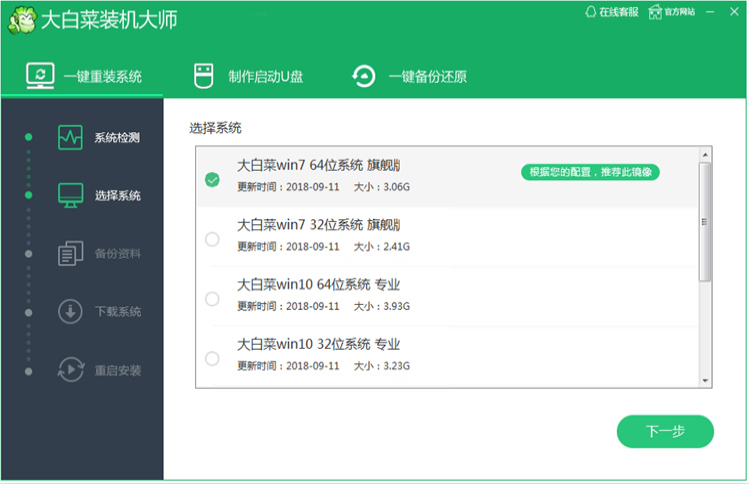Click the system list scroll-up arrow
Image resolution: width=749 pixels, height=484 pixels.
705,155
